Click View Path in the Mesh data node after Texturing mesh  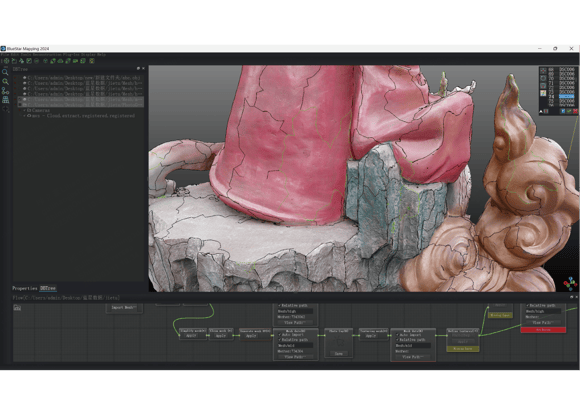point(412,357)
